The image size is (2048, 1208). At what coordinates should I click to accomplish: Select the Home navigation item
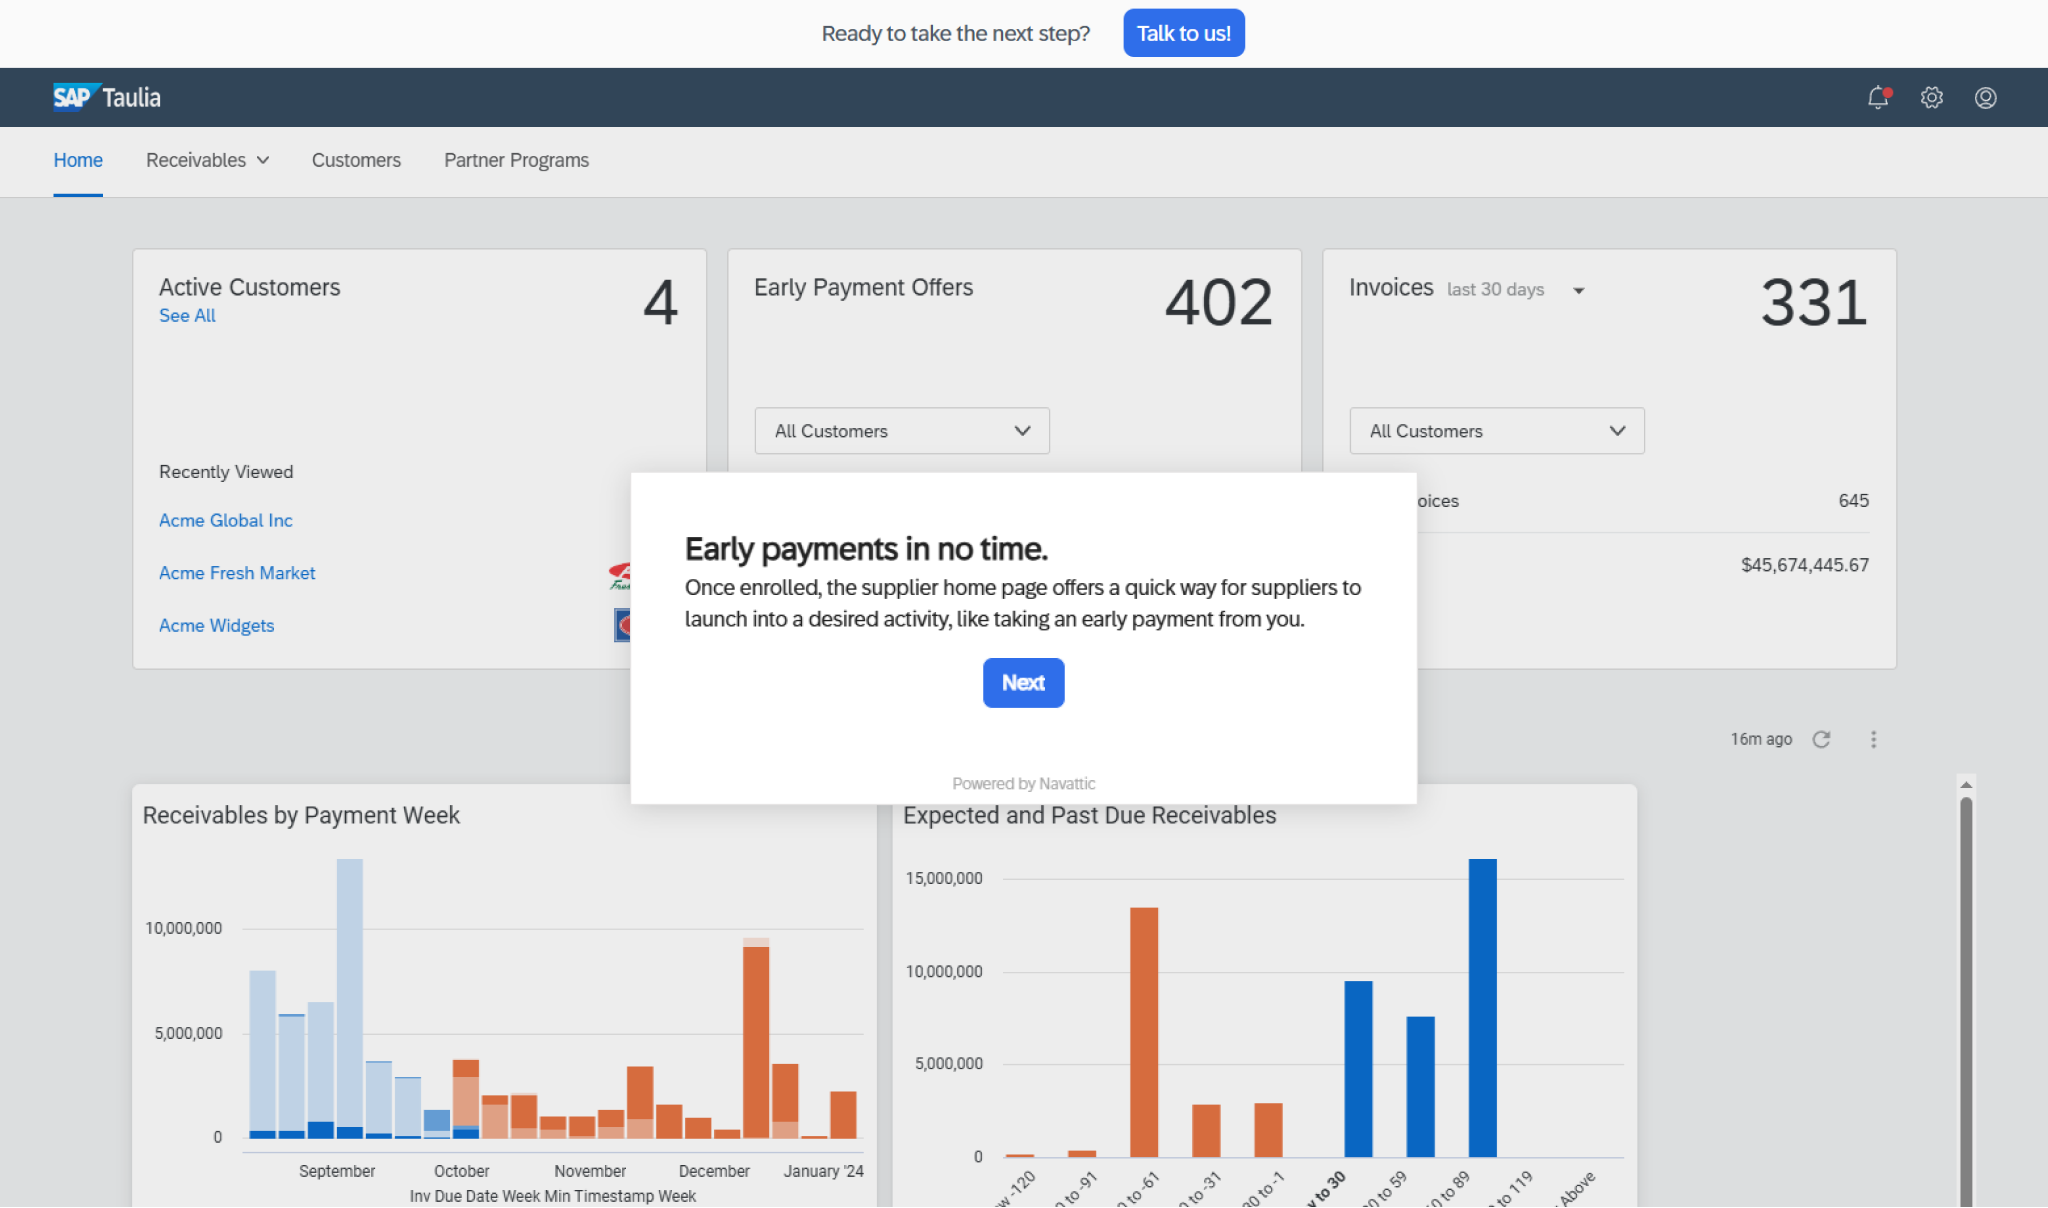78,160
